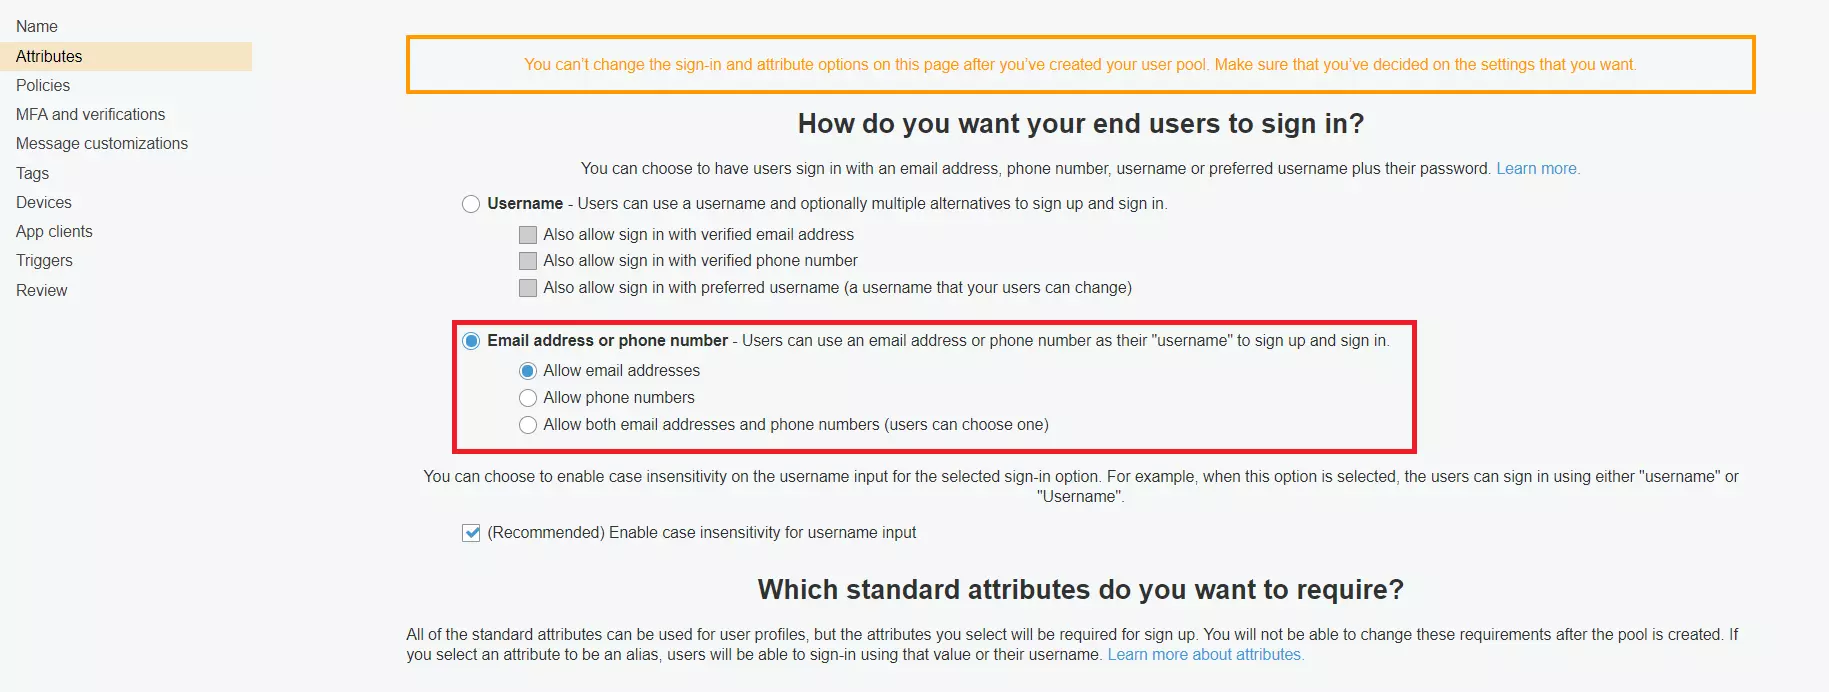Open the Policies settings page
Screen dimensions: 1829x692
(43, 85)
